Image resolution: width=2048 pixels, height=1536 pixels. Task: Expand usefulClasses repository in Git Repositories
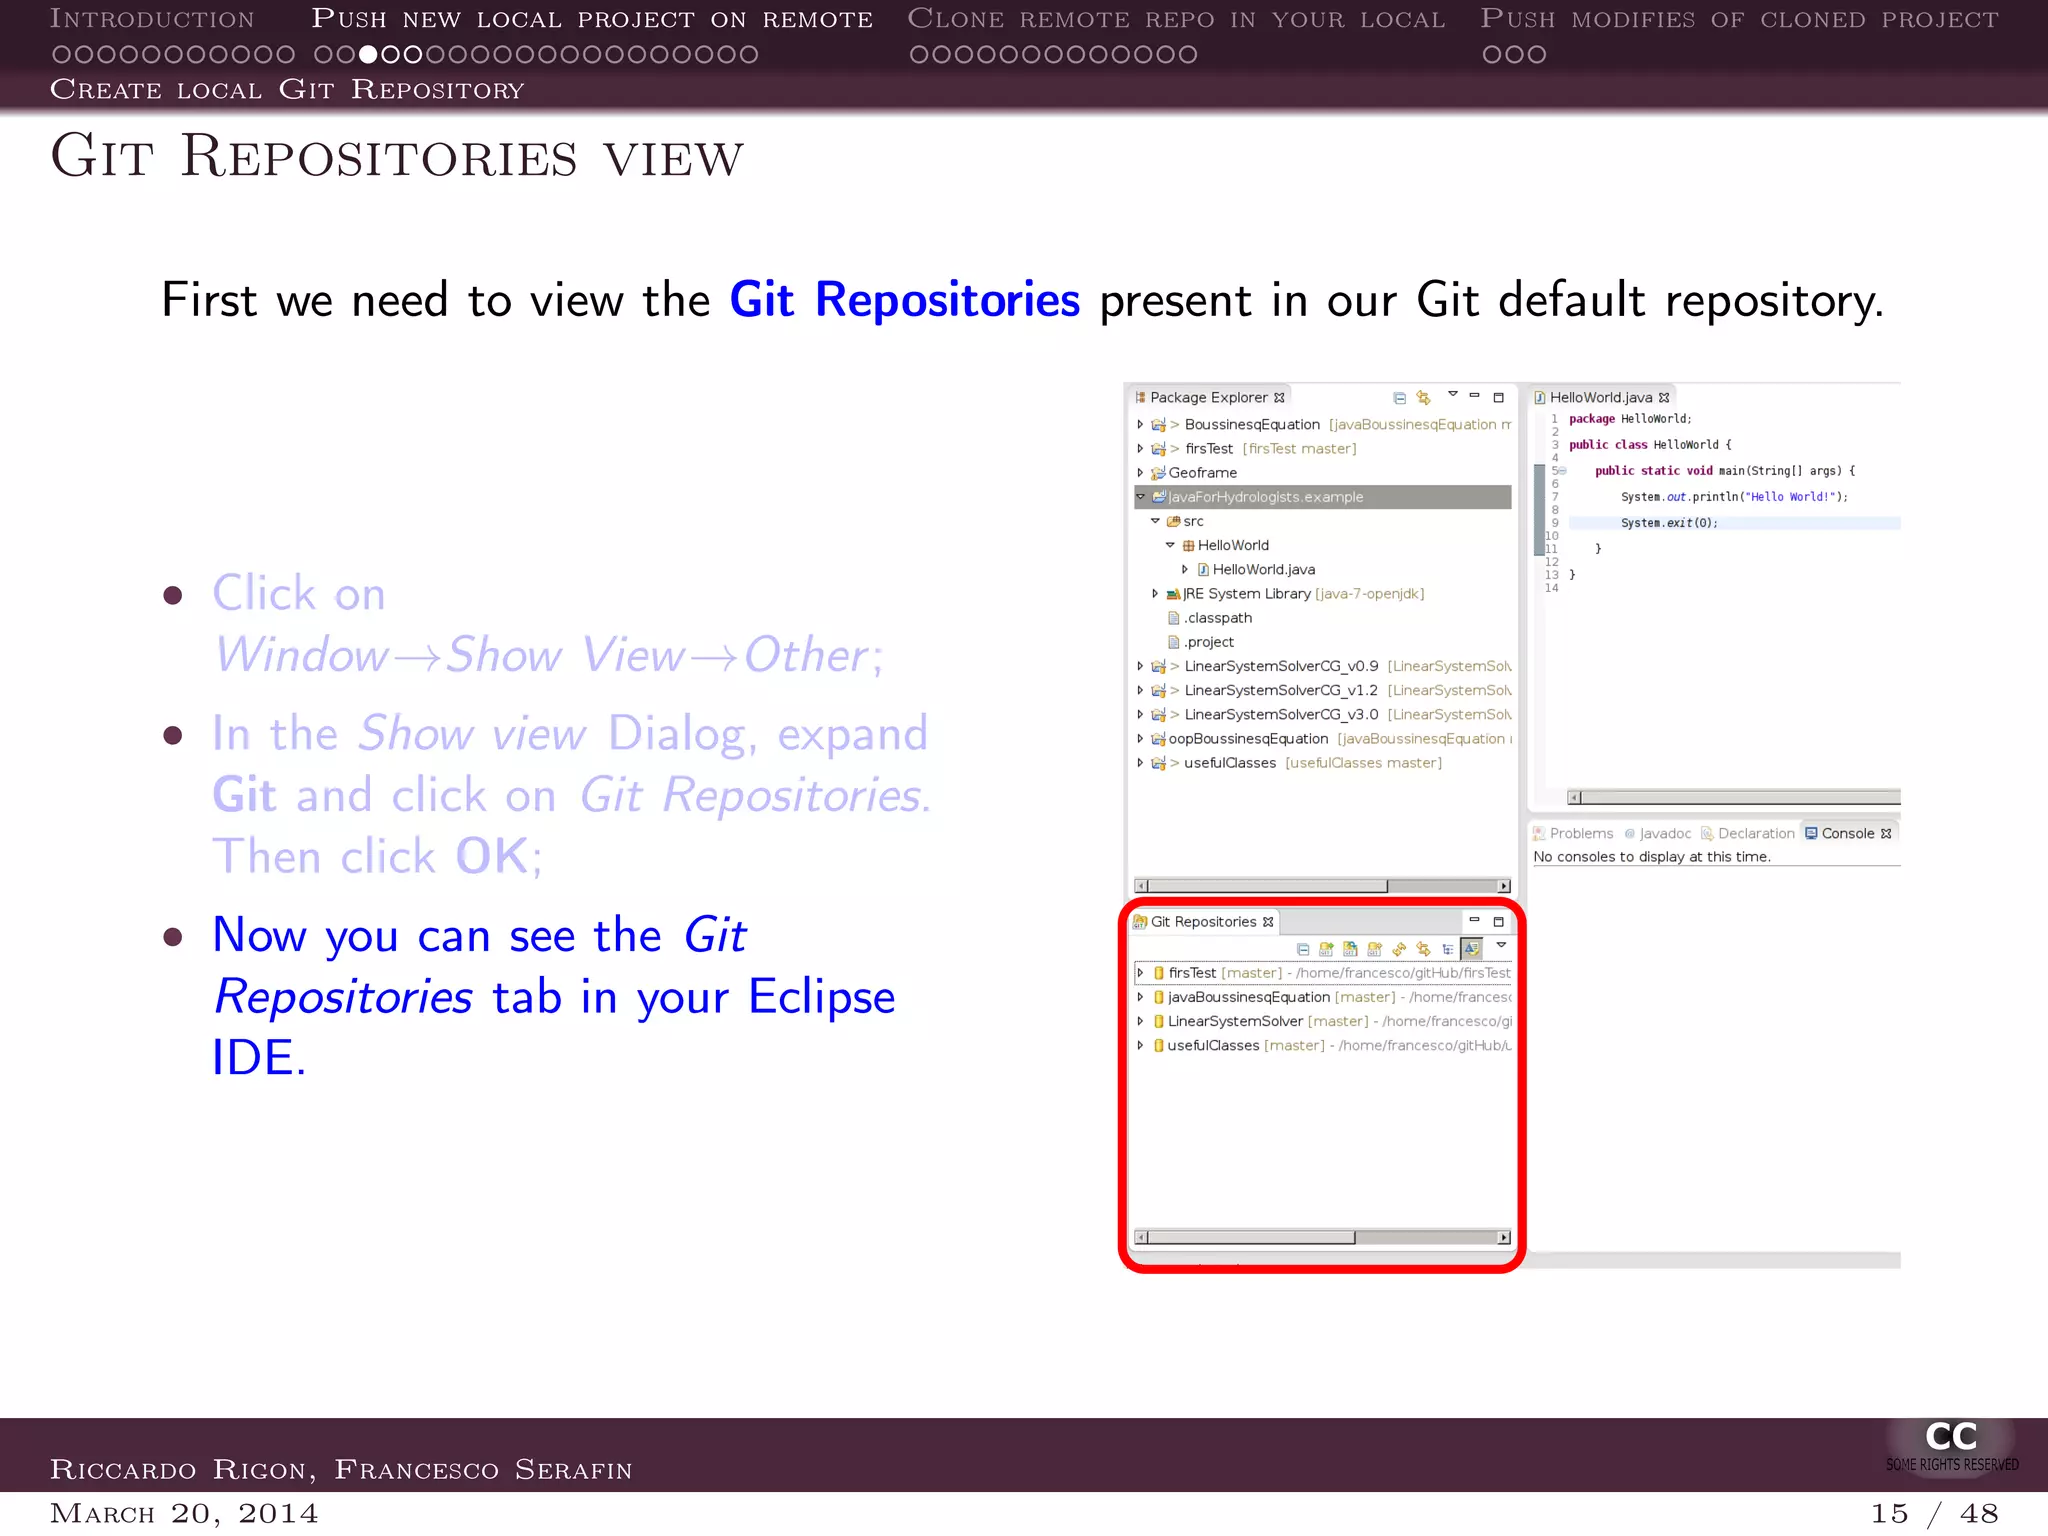(x=1140, y=1045)
